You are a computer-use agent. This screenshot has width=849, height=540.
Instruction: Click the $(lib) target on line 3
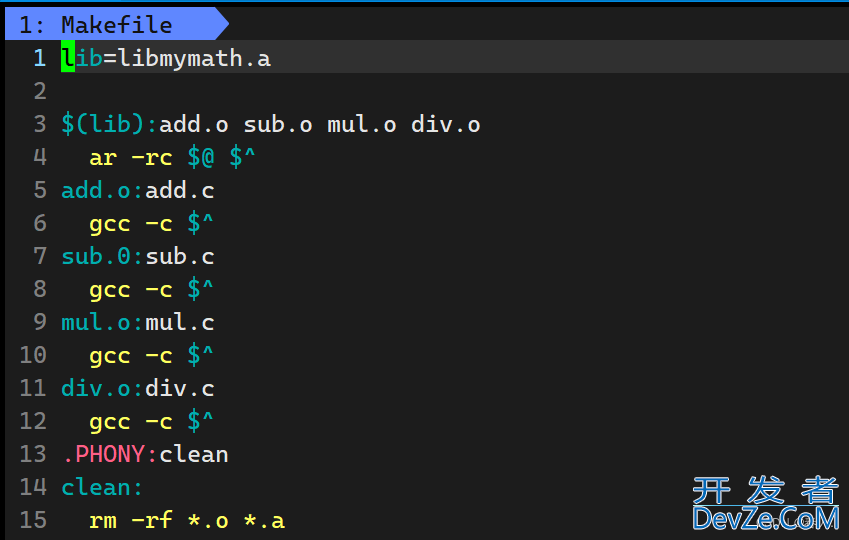pyautogui.click(x=108, y=124)
